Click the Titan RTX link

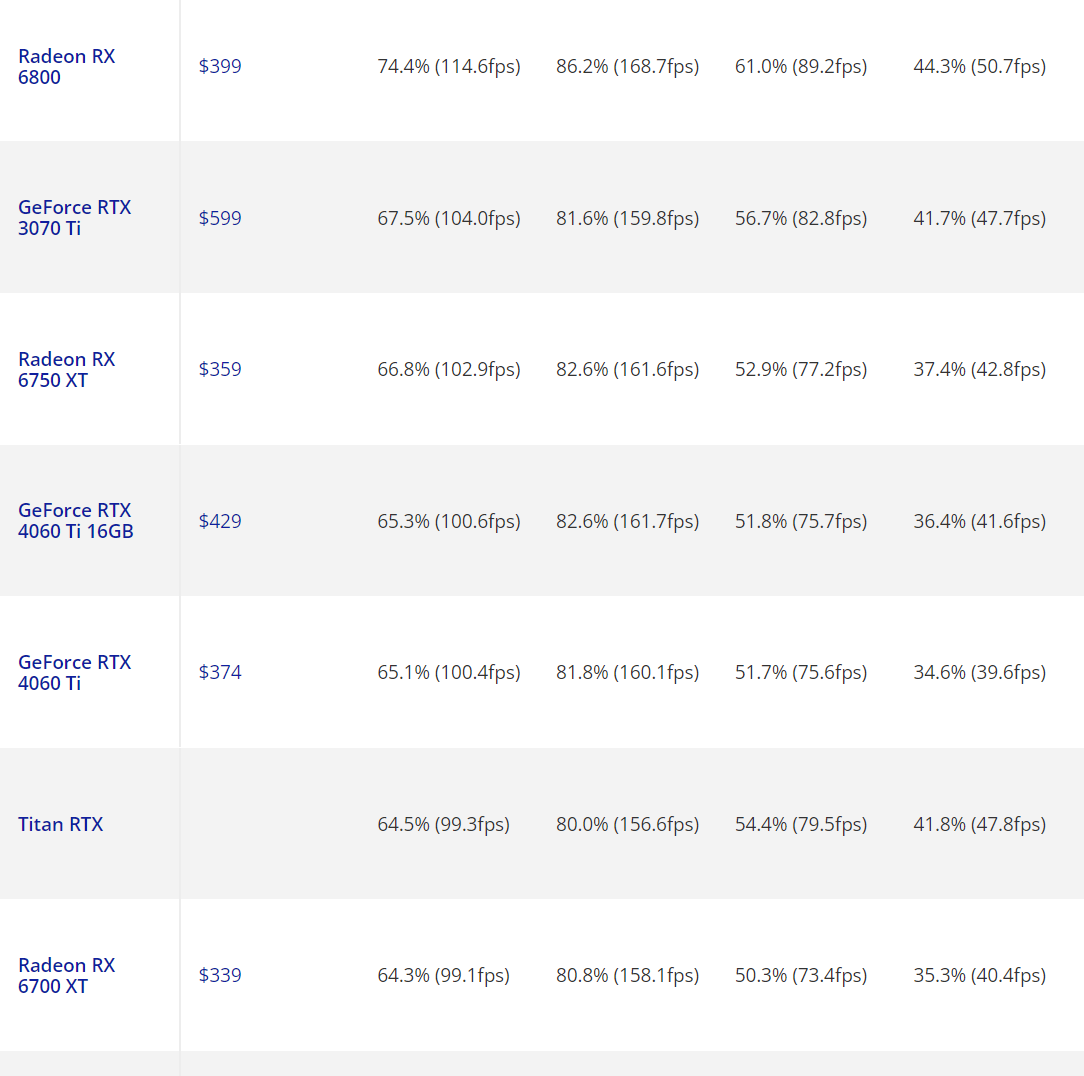[x=60, y=824]
